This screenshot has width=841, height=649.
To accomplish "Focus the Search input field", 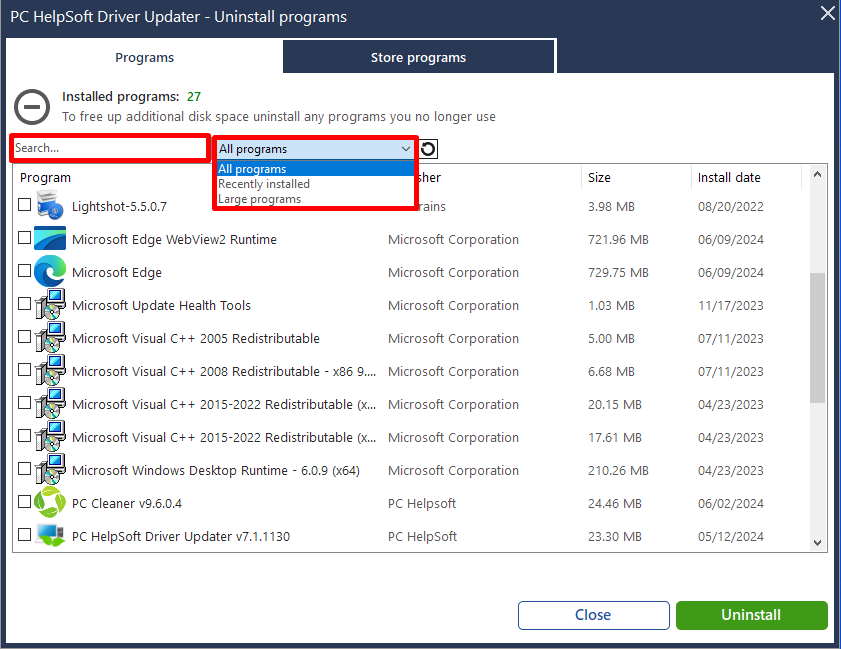I will [108, 148].
